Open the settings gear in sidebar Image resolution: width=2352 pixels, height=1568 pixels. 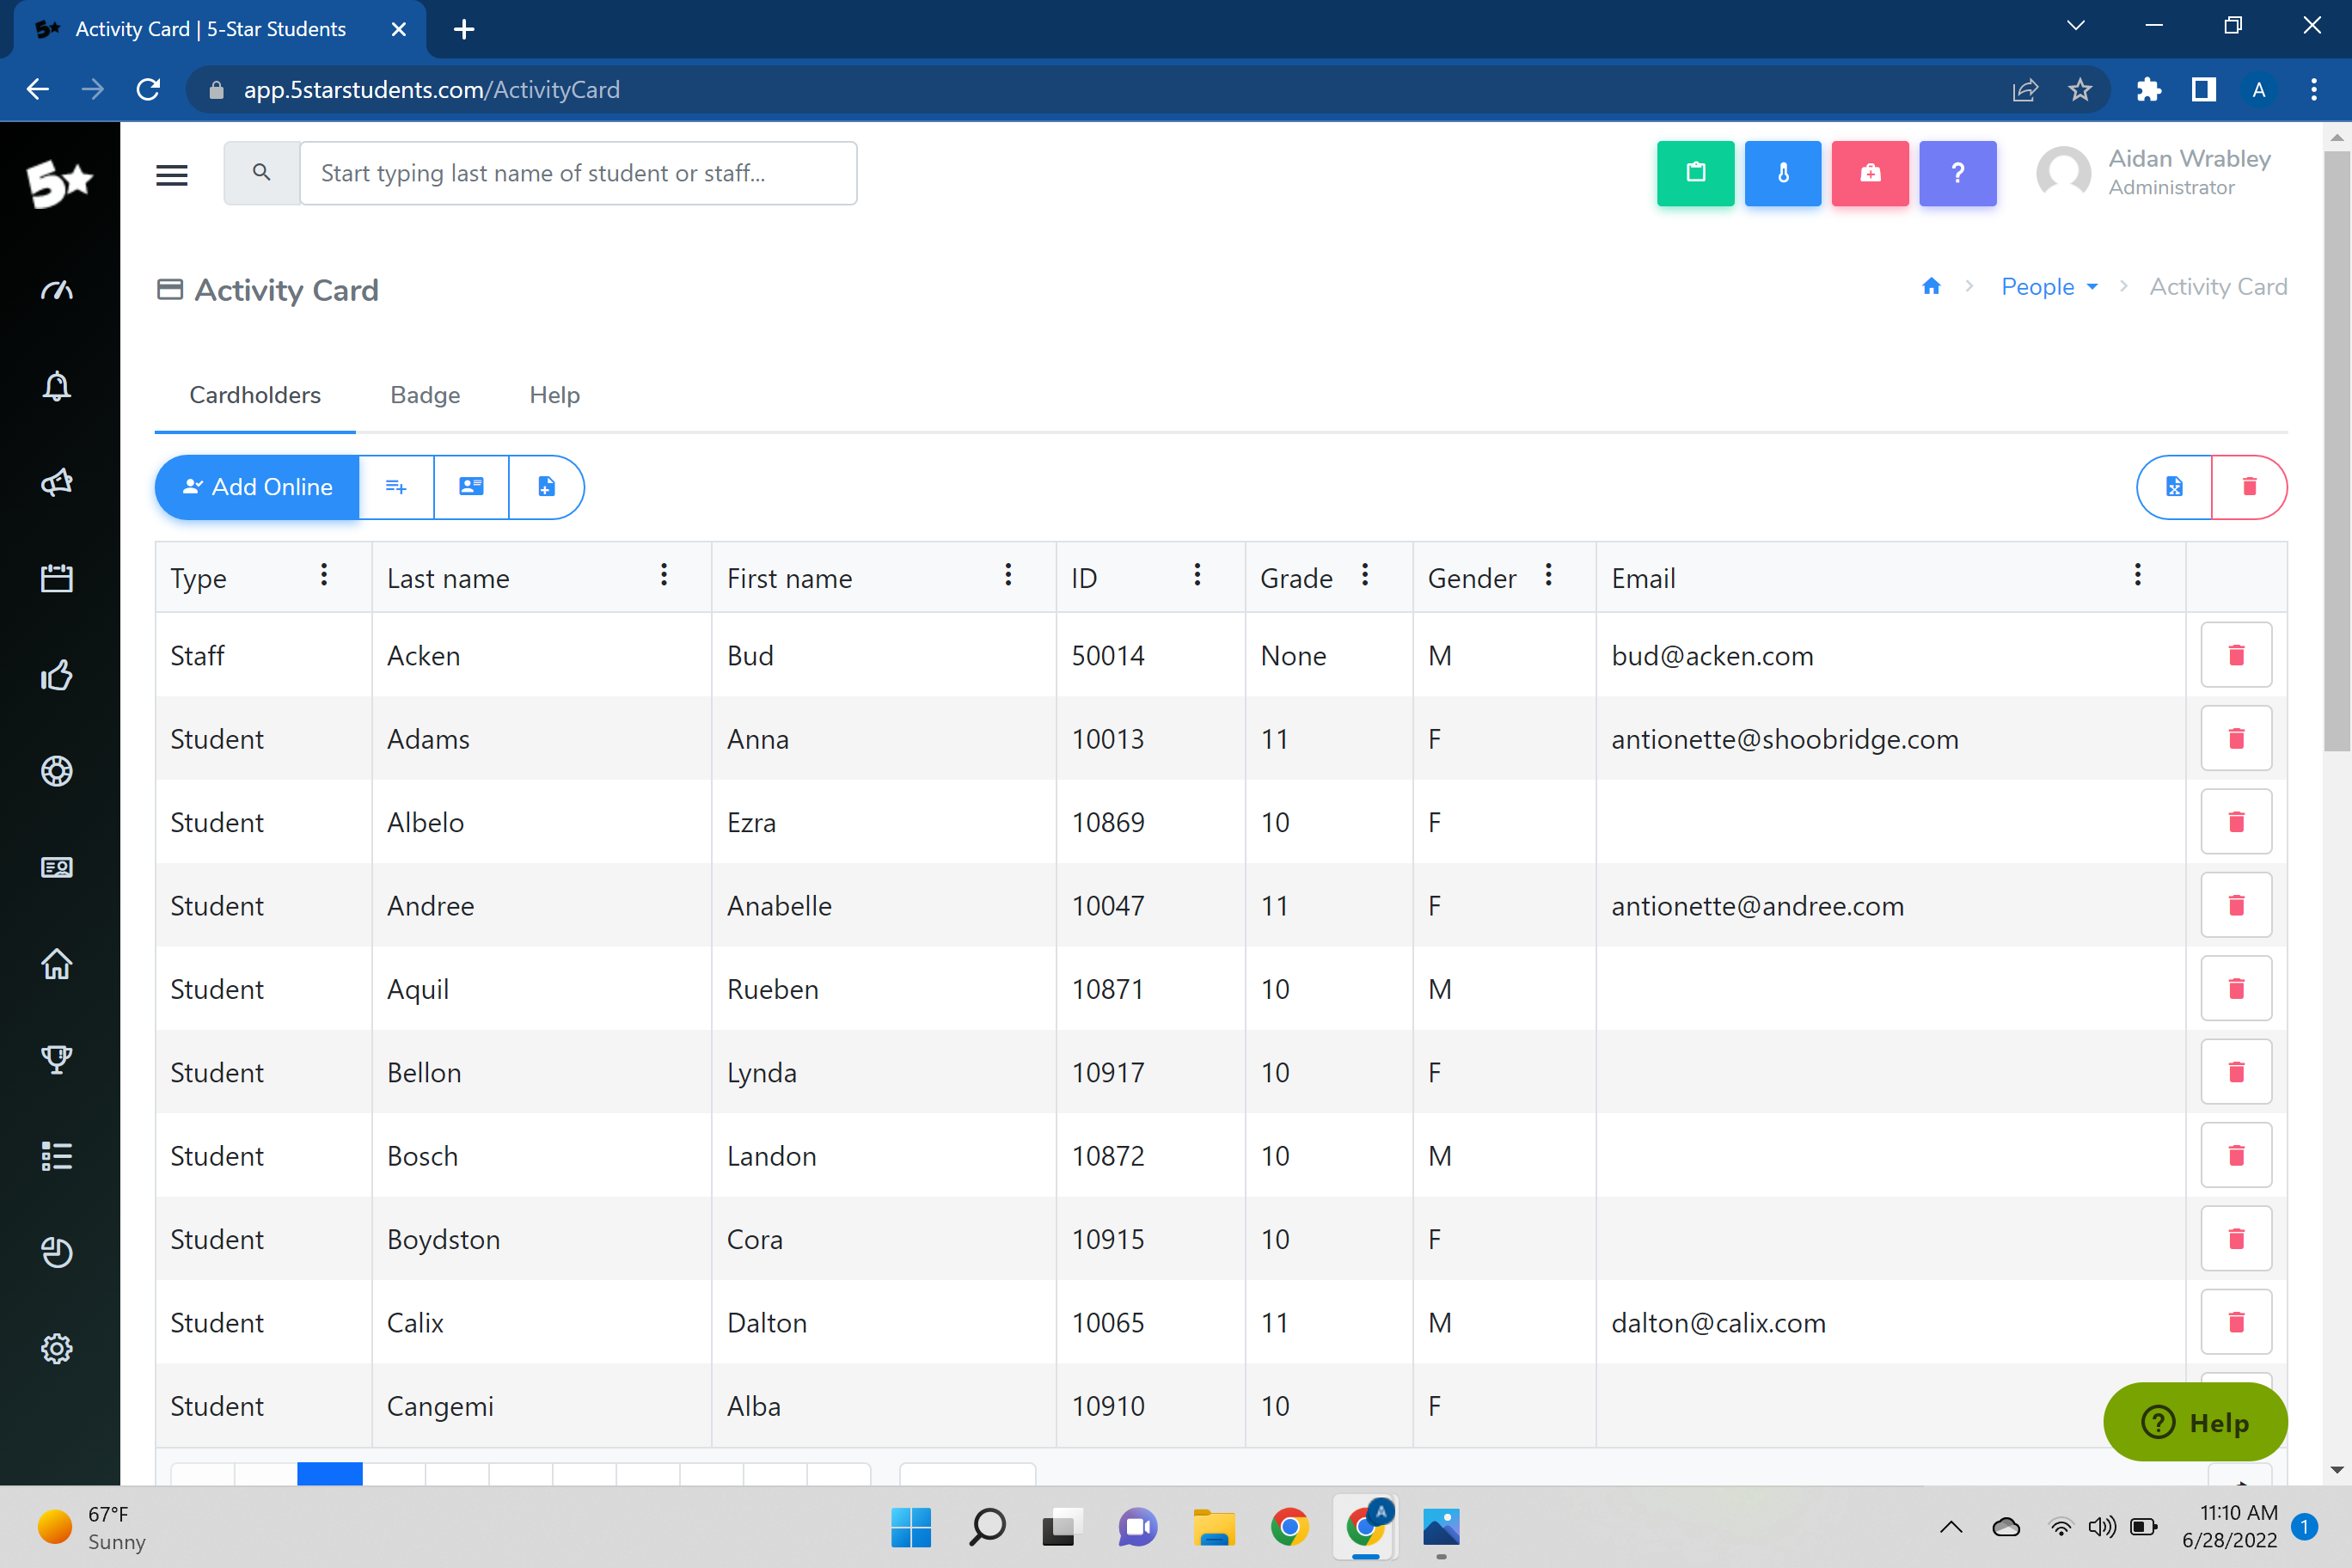click(x=57, y=1348)
